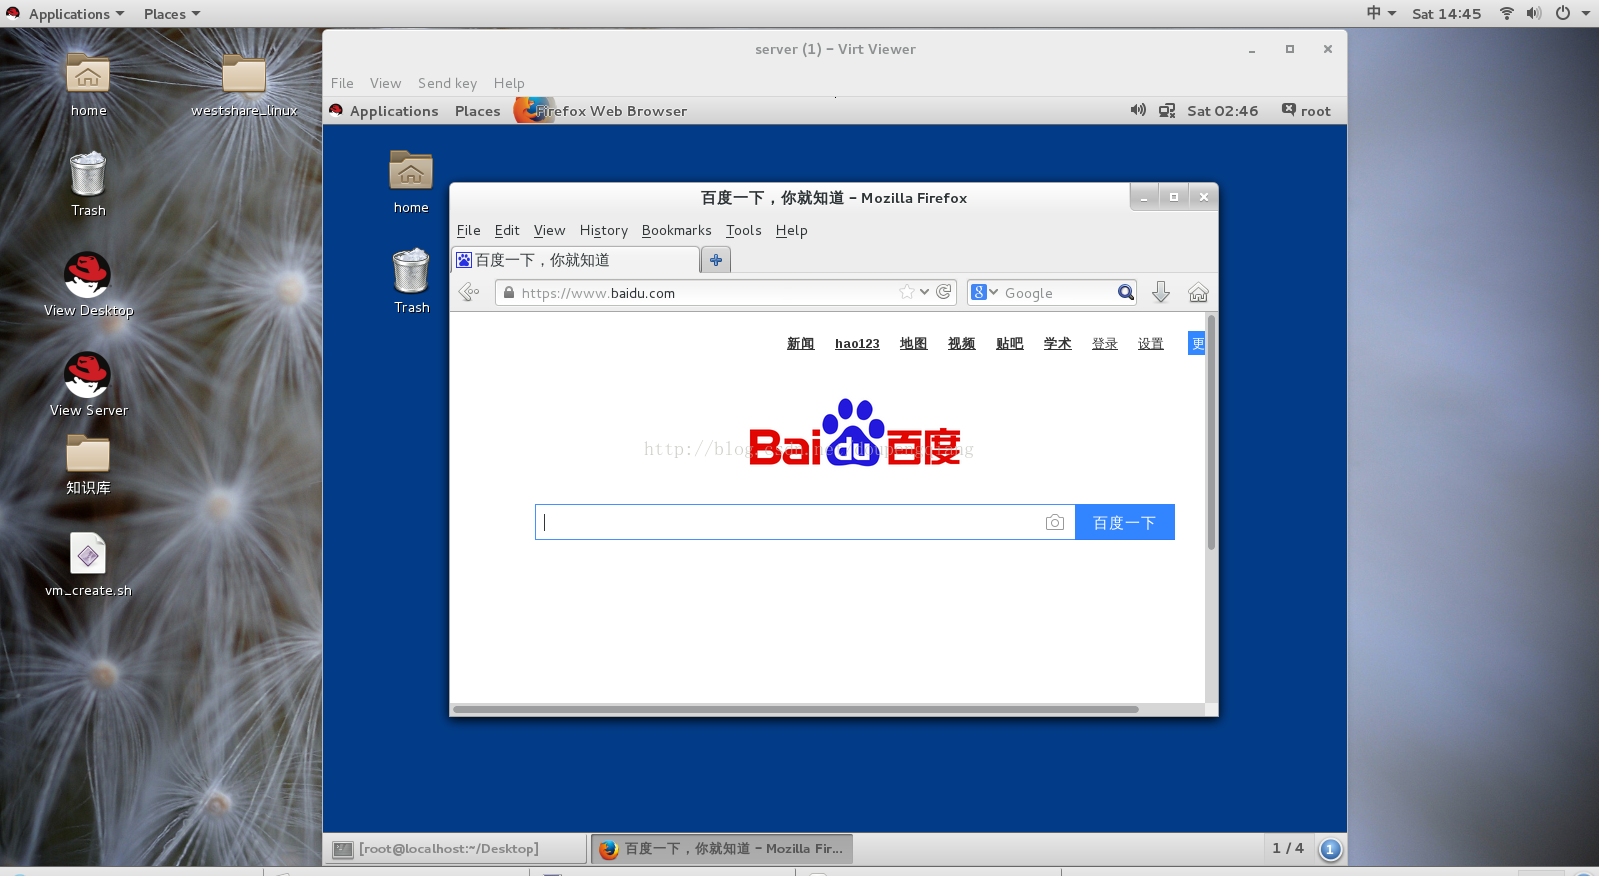Open Virt Viewer View menu
Image resolution: width=1599 pixels, height=876 pixels.
385,83
